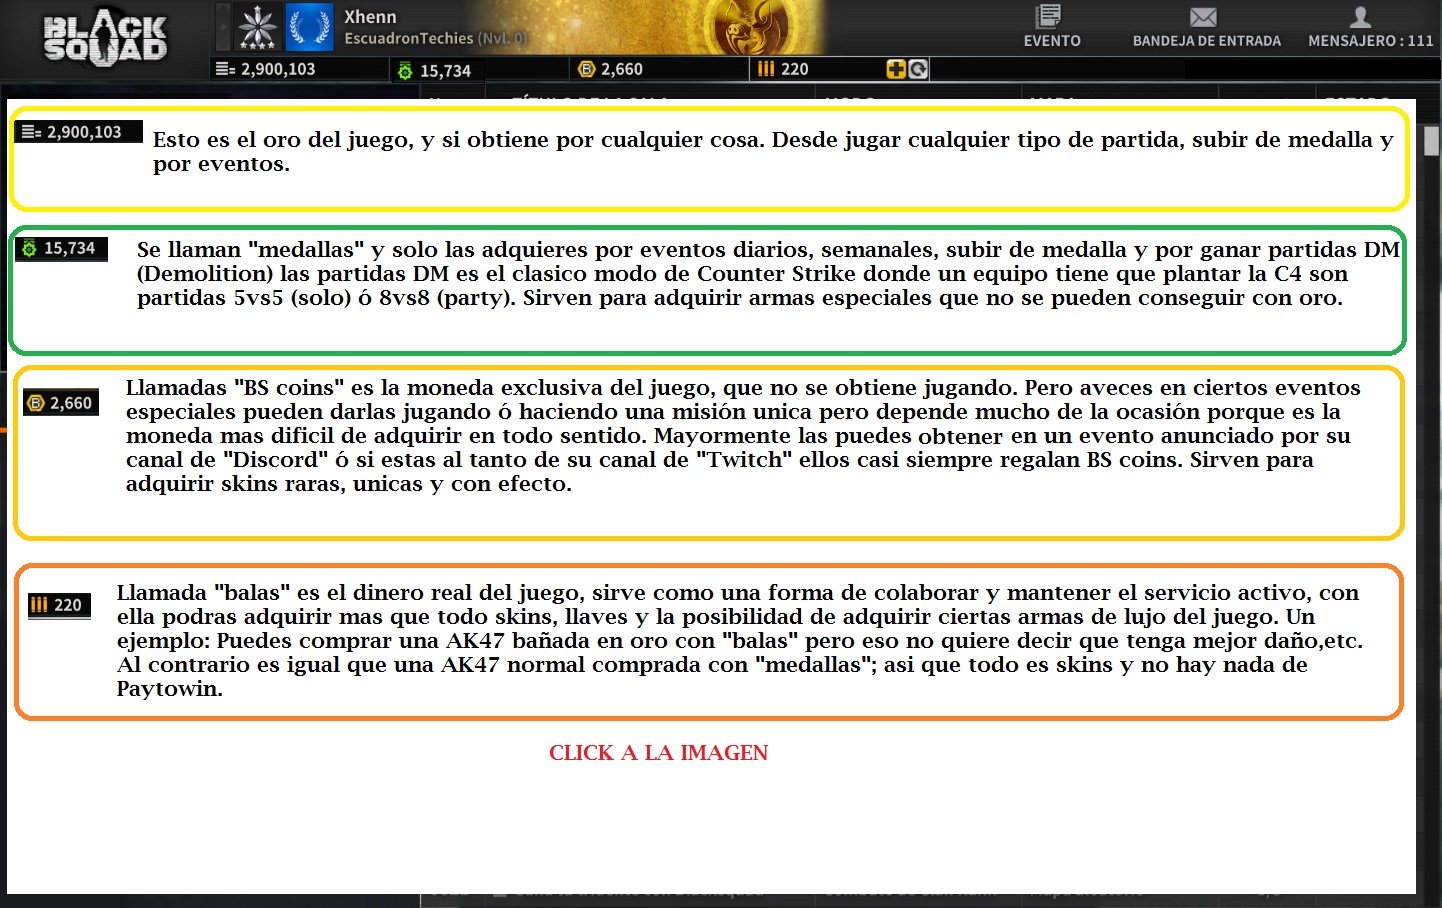Click the 2,900,103 gold sample image in the guide
1442x908 pixels.
[78, 132]
